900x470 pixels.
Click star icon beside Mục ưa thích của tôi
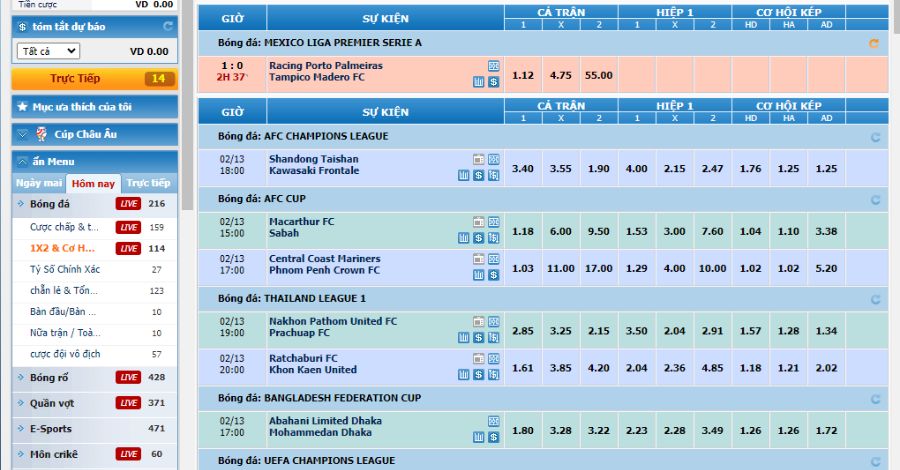point(22,107)
